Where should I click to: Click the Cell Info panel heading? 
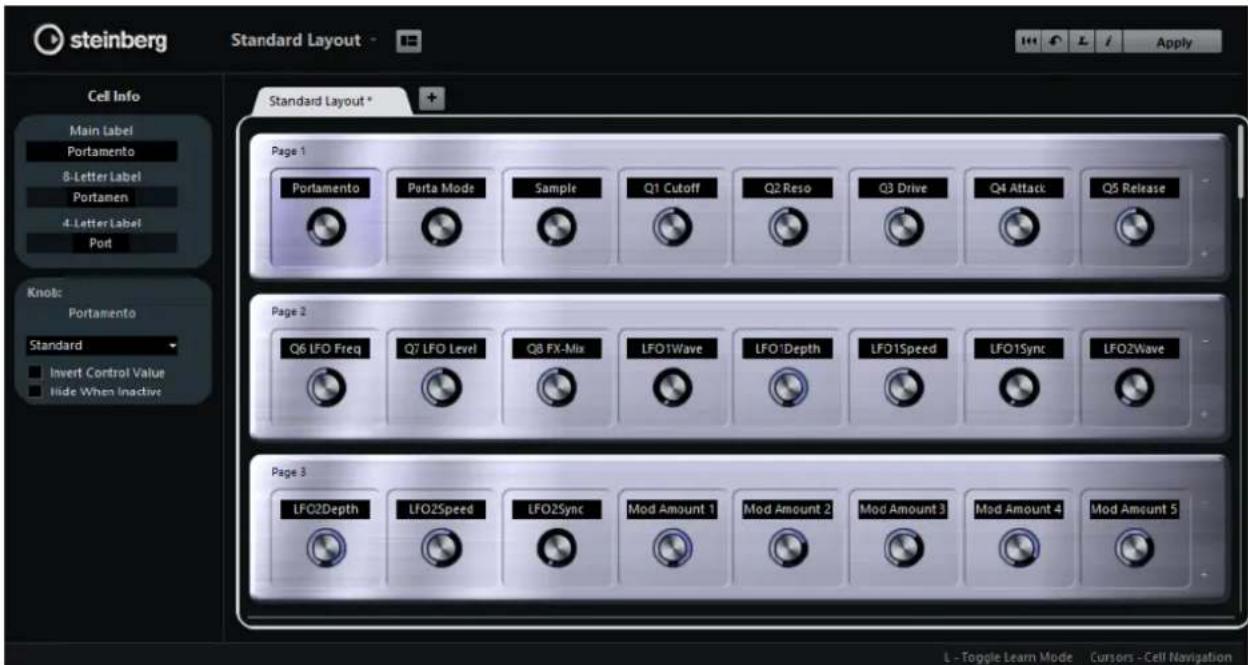113,96
